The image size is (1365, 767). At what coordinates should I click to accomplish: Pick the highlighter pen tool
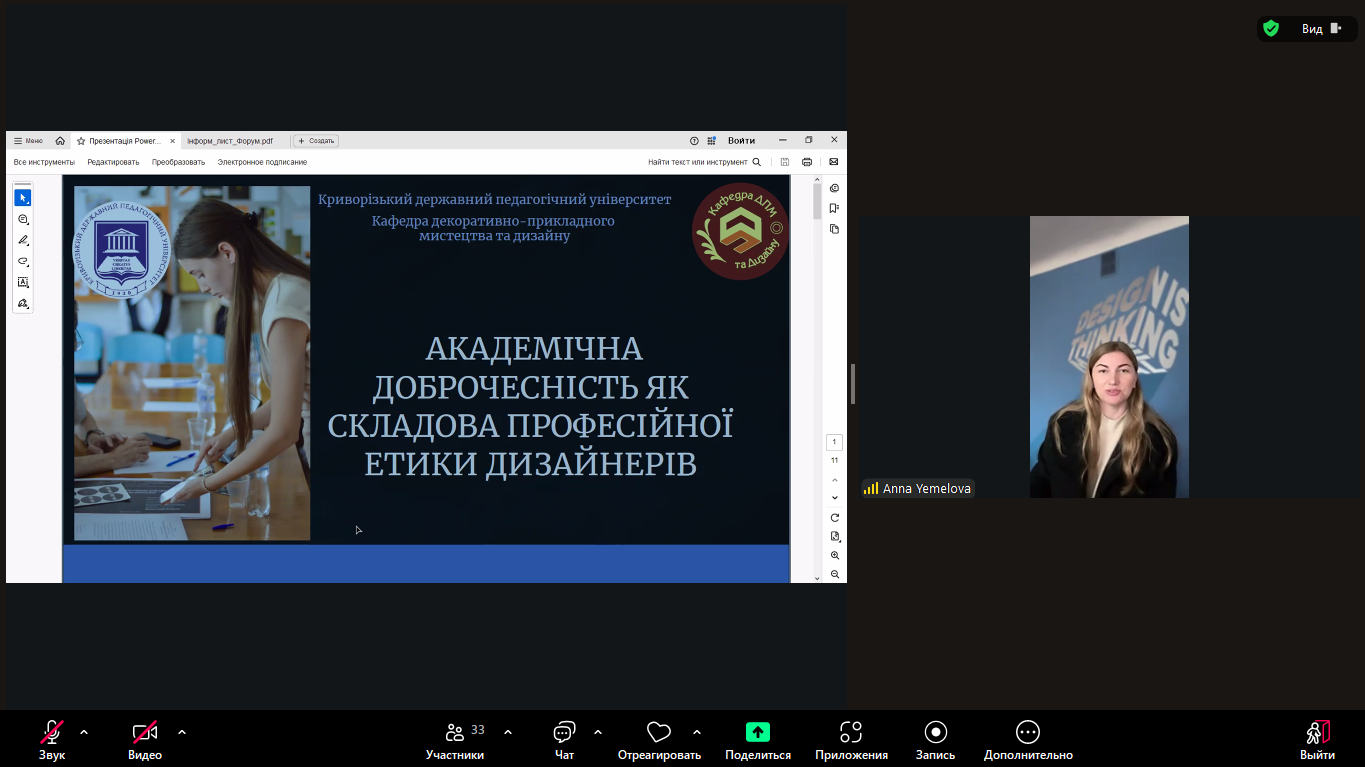pyautogui.click(x=23, y=240)
